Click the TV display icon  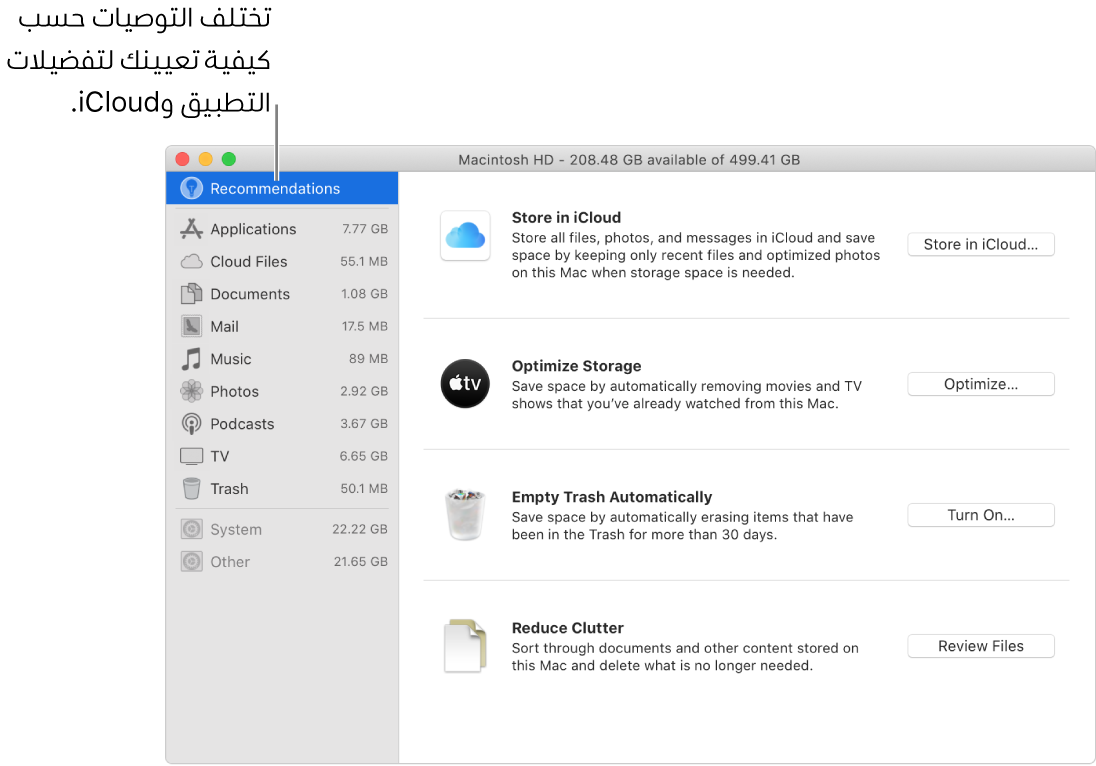(192, 456)
